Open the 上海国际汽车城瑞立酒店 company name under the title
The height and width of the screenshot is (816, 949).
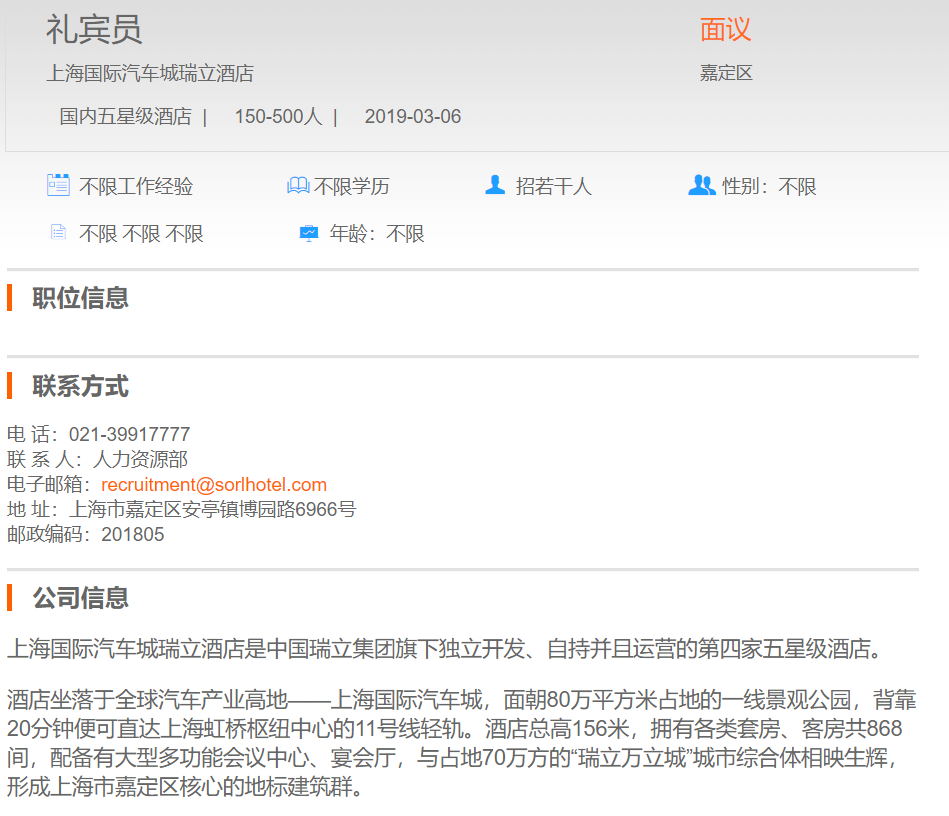150,73
